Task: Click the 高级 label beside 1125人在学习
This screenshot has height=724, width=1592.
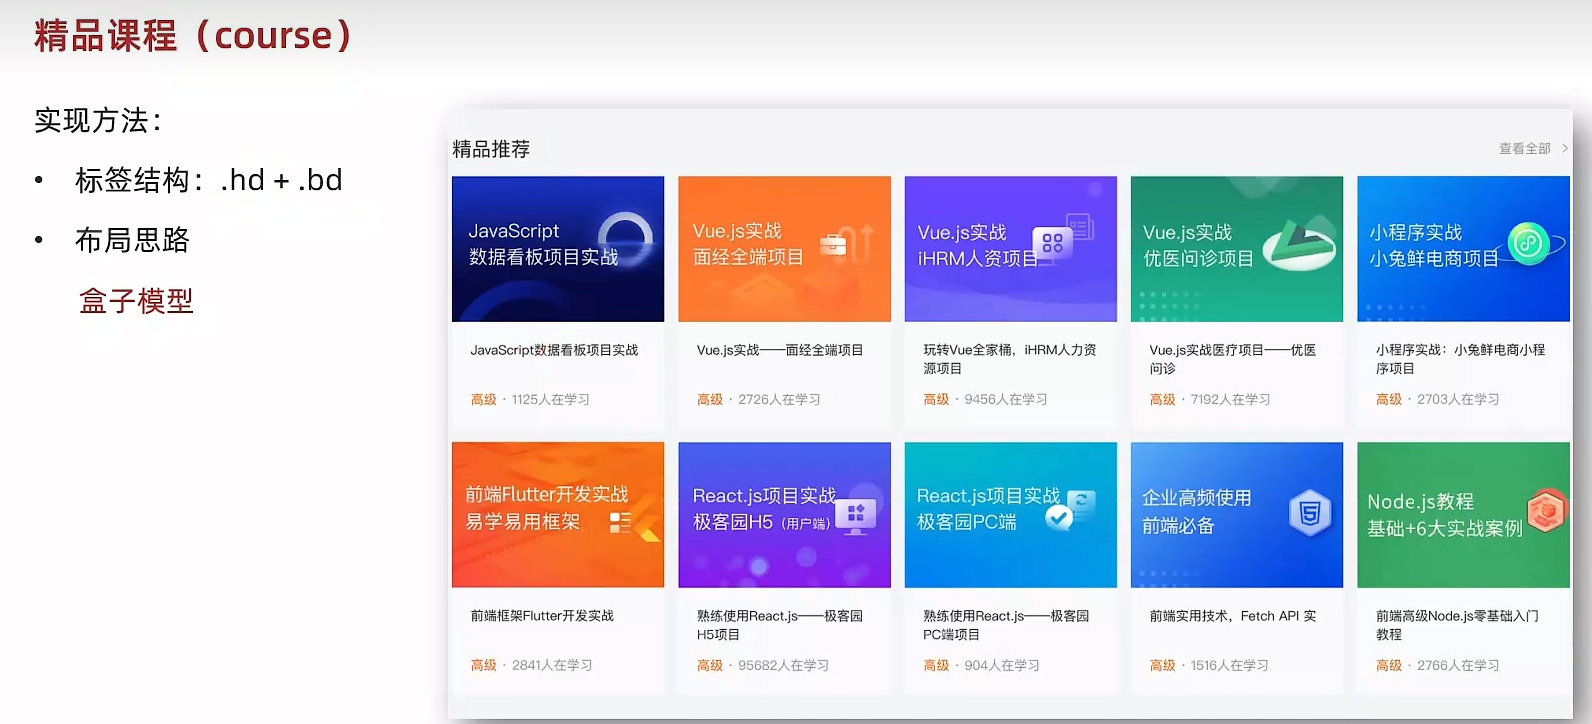Action: tap(484, 399)
